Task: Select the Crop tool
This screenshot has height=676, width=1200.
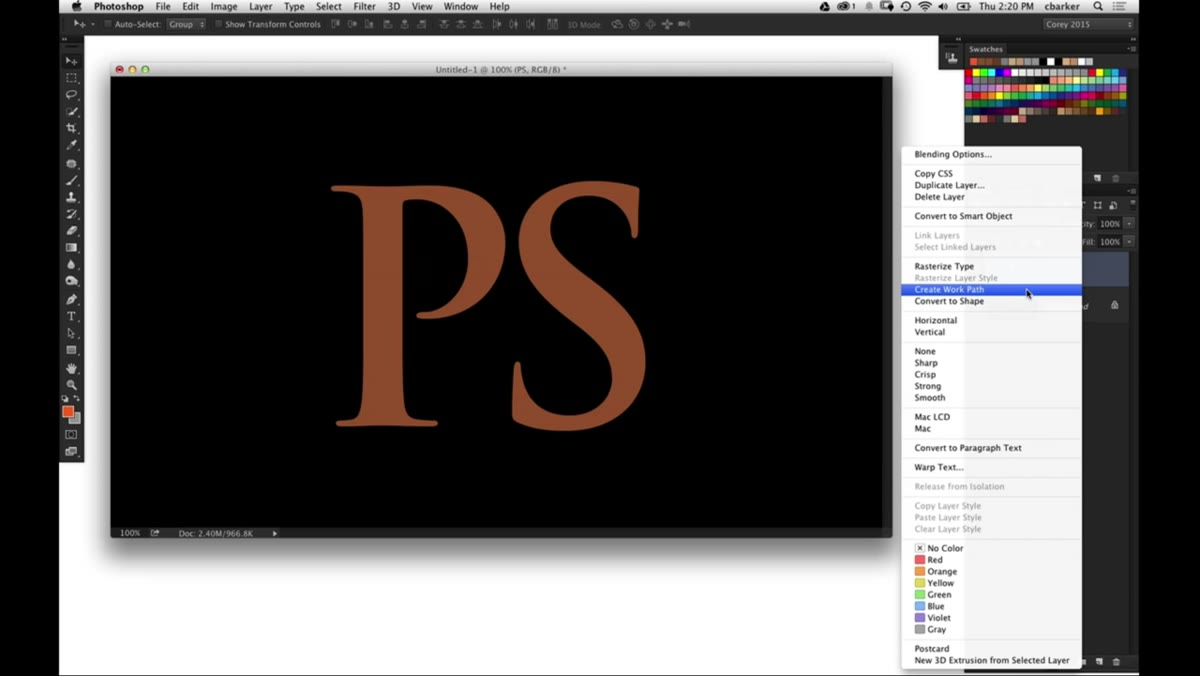Action: [71, 129]
